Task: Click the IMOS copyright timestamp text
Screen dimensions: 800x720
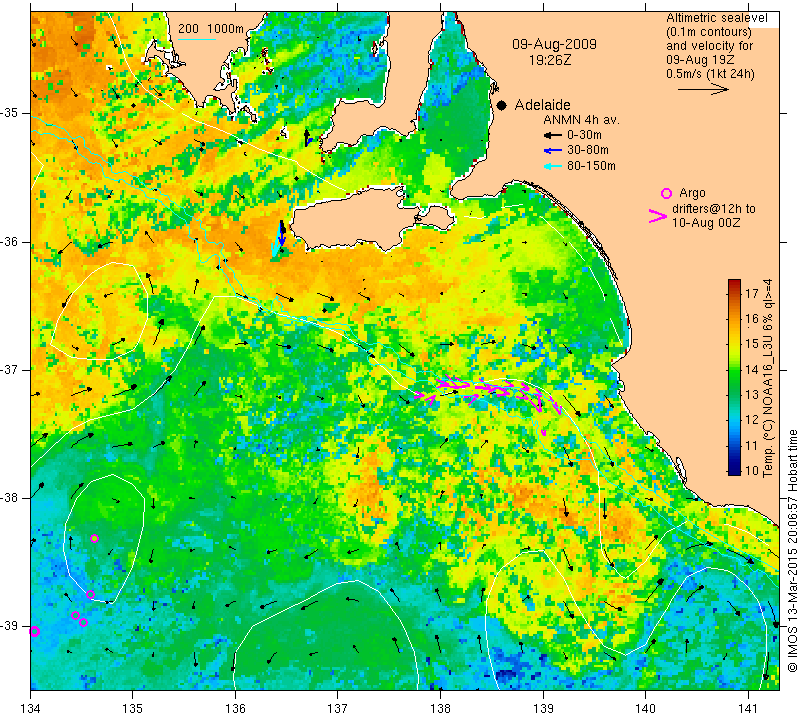Action: click(x=792, y=551)
